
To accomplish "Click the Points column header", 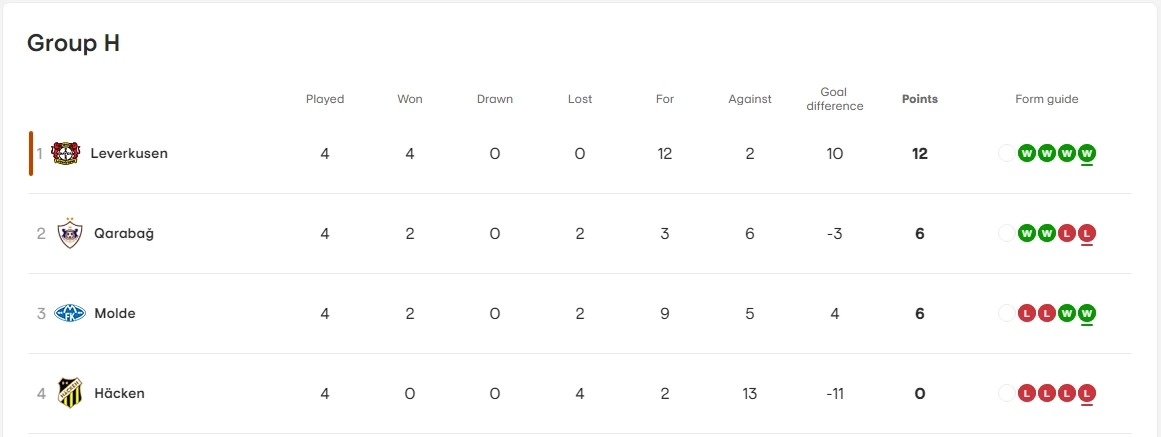I will [x=919, y=99].
